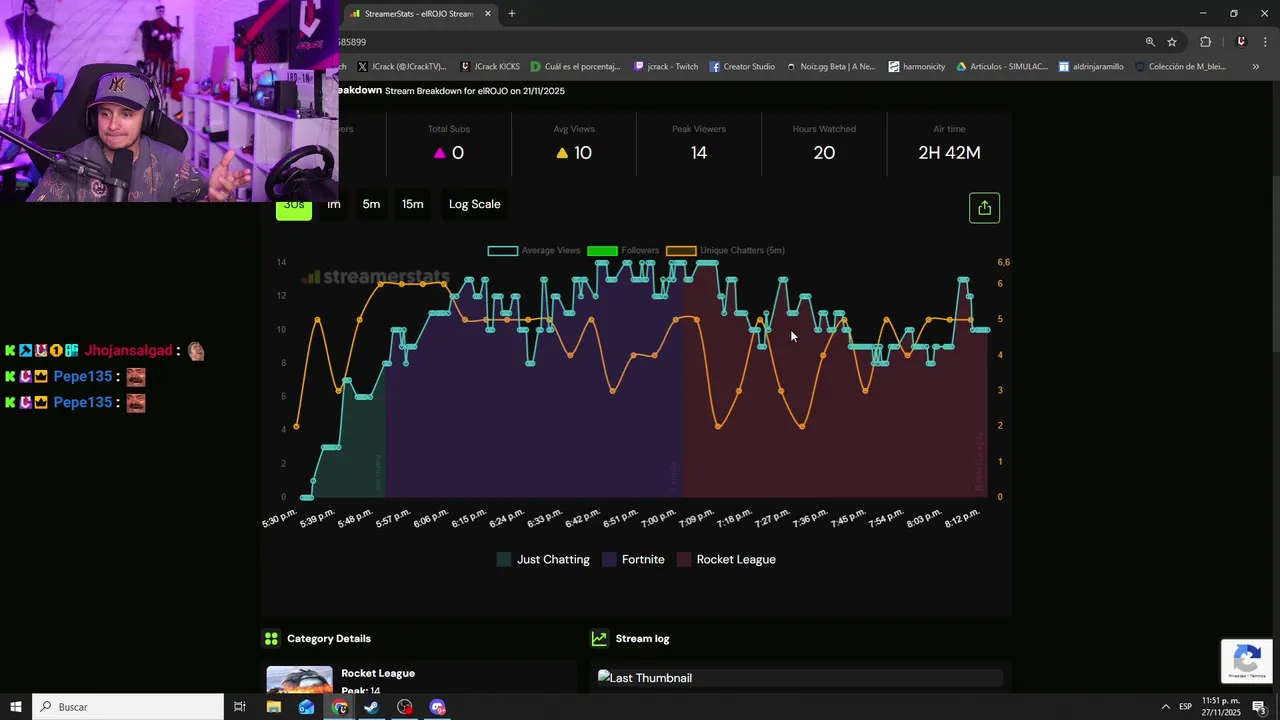Open the JCrack KICKS bookmark
1280x720 pixels.
tap(490, 67)
